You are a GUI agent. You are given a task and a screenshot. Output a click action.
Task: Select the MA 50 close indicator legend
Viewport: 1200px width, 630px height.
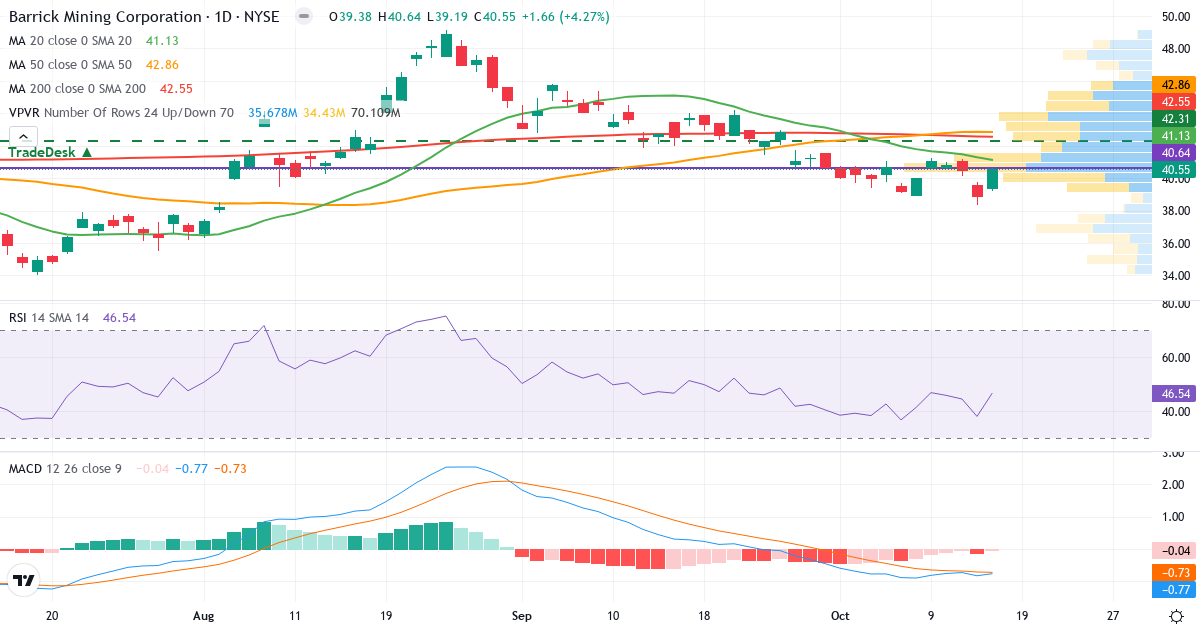[70, 65]
